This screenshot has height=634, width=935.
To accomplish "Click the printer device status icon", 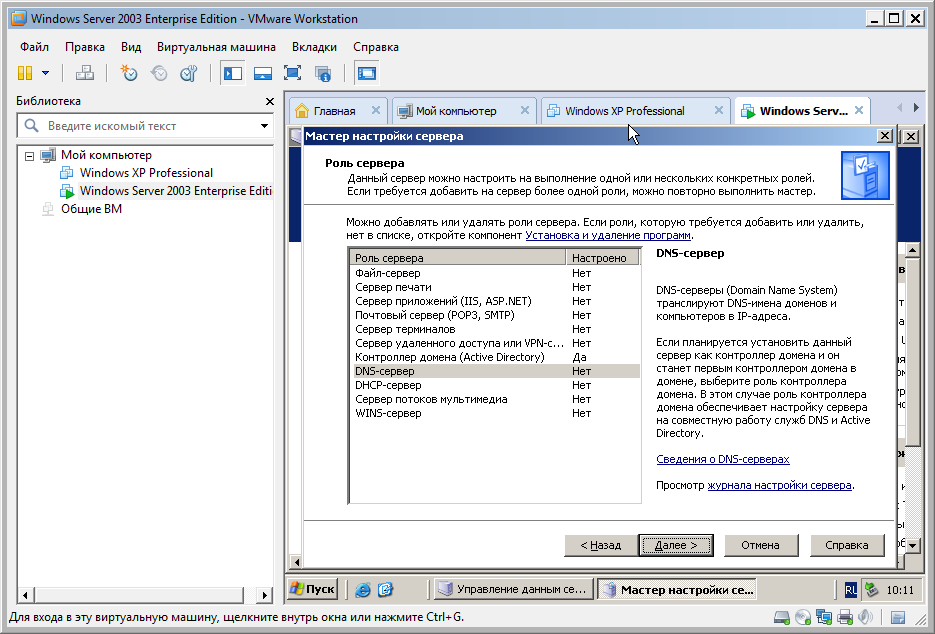I will 845,617.
